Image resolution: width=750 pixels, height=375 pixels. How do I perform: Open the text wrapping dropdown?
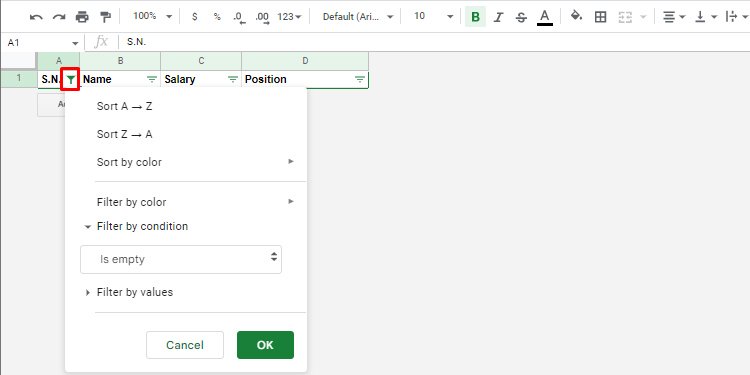[737, 17]
